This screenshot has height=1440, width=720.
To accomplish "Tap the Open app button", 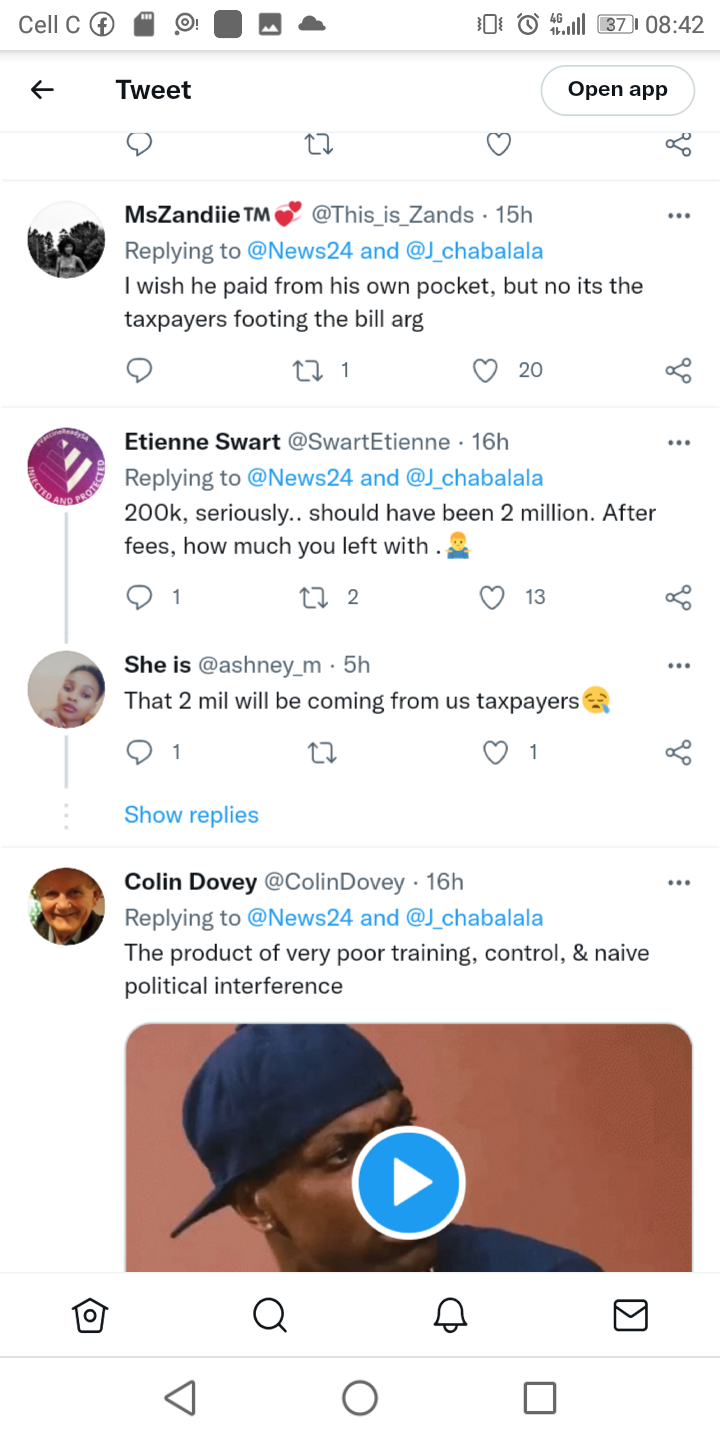I will point(617,90).
